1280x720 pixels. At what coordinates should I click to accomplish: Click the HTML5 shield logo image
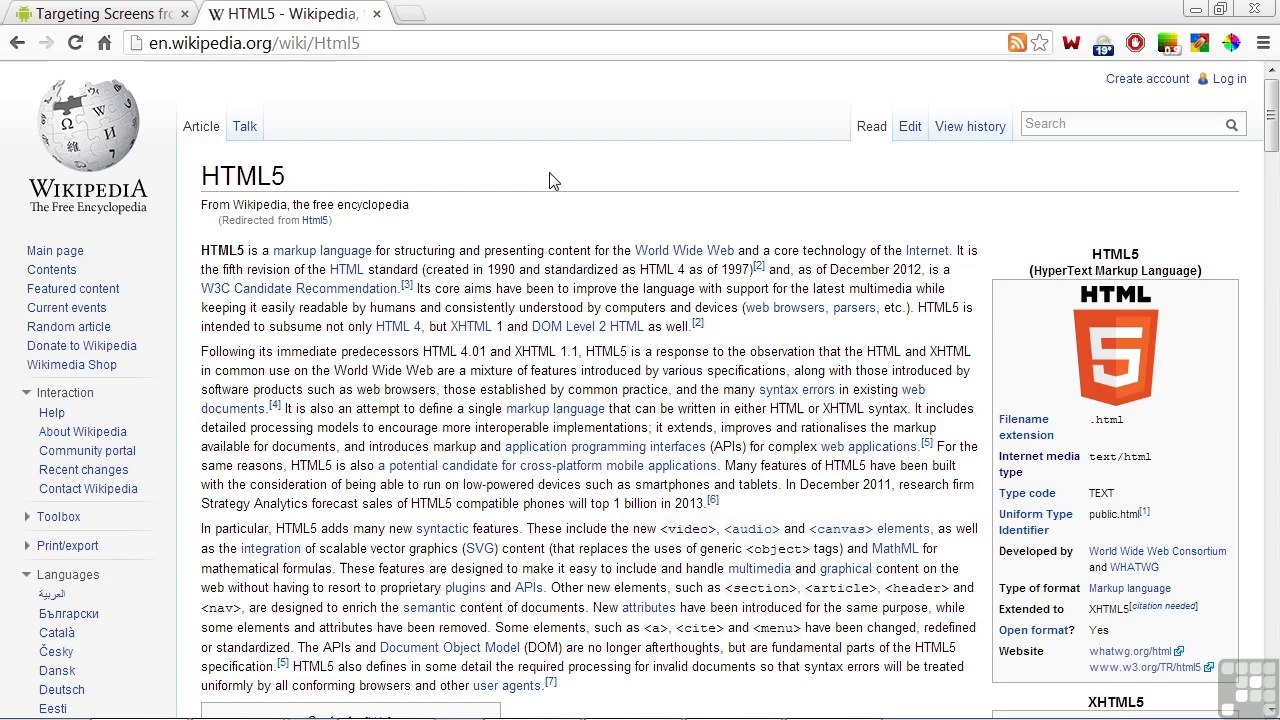pyautogui.click(x=1115, y=345)
